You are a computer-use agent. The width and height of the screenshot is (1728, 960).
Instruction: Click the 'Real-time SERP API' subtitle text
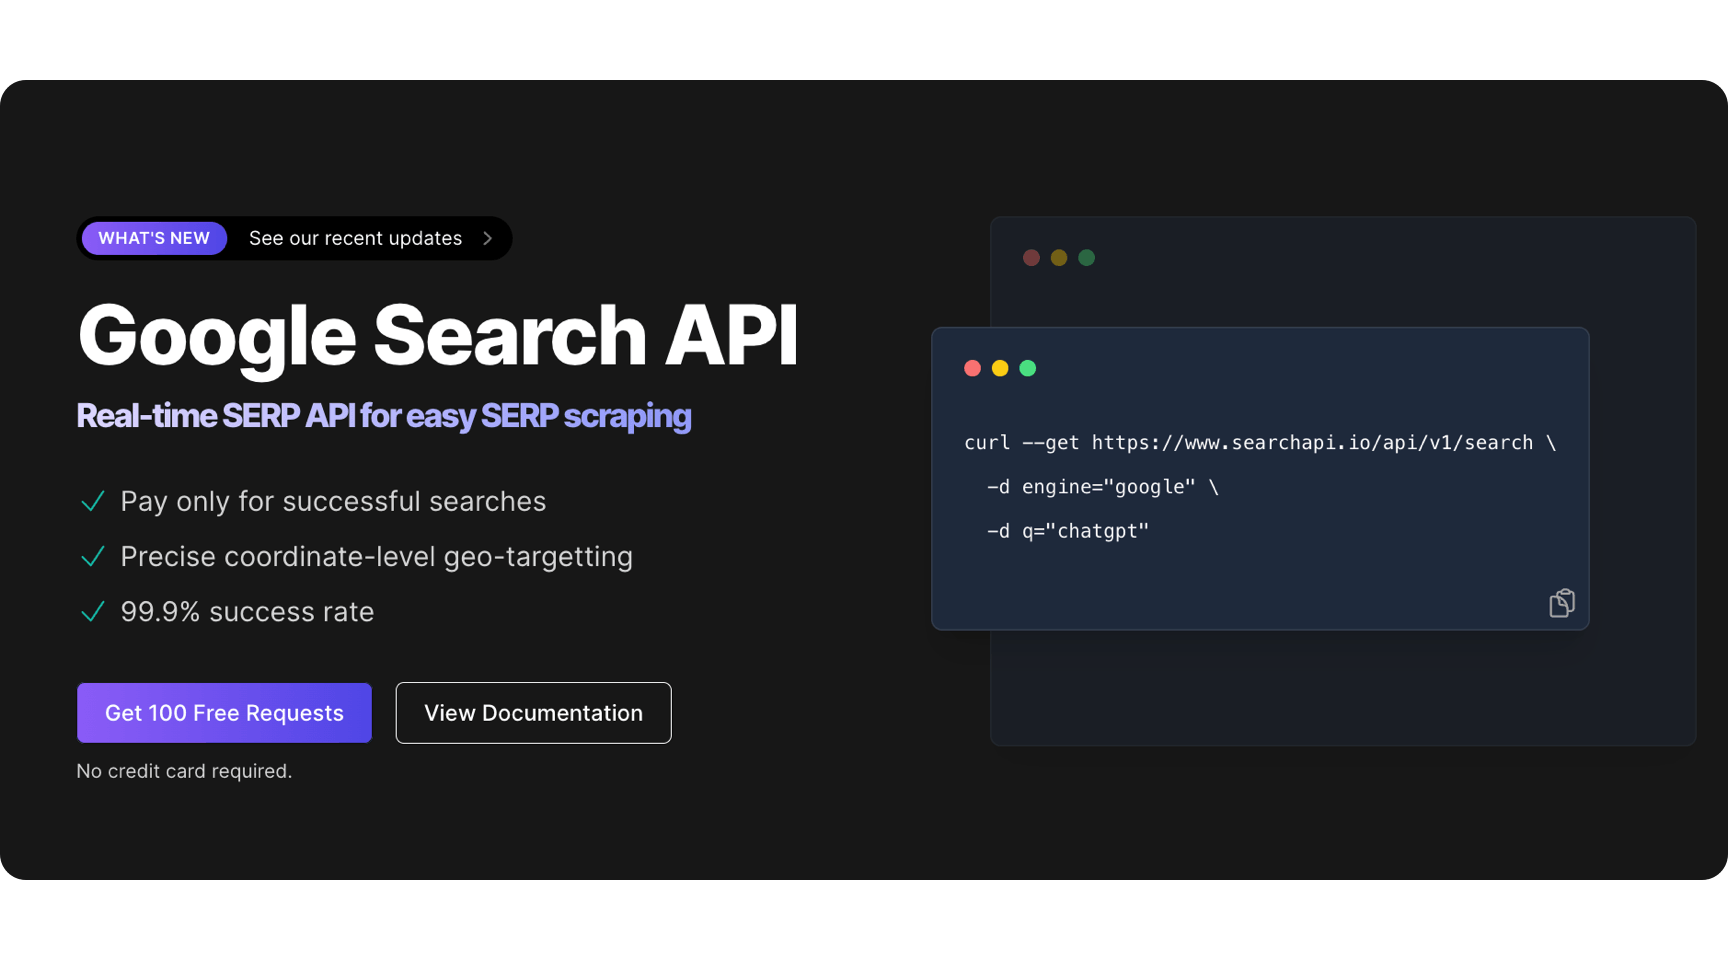pyautogui.click(x=383, y=416)
